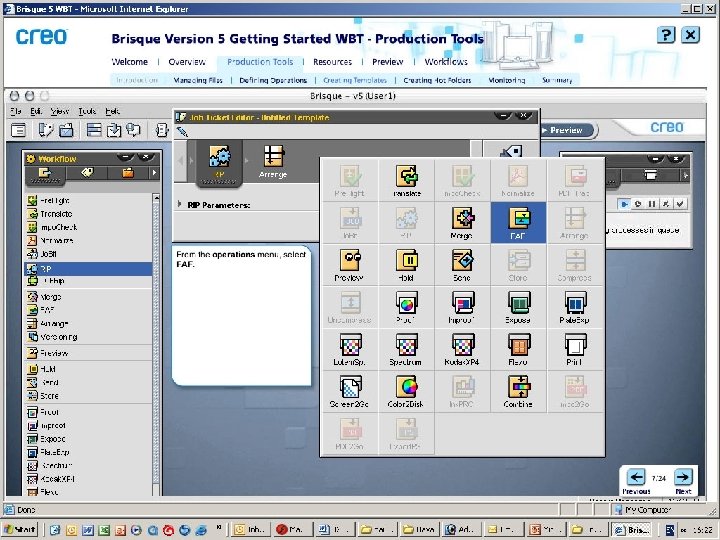The width and height of the screenshot is (720, 540).
Task: Choose the Screen2Go operation icon
Action: click(350, 392)
